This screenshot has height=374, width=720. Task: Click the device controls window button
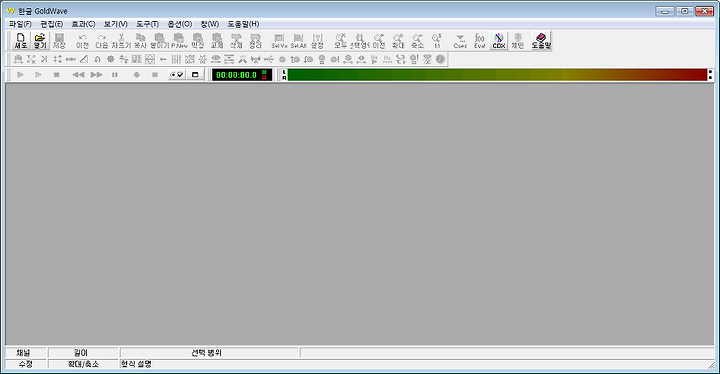(x=195, y=74)
